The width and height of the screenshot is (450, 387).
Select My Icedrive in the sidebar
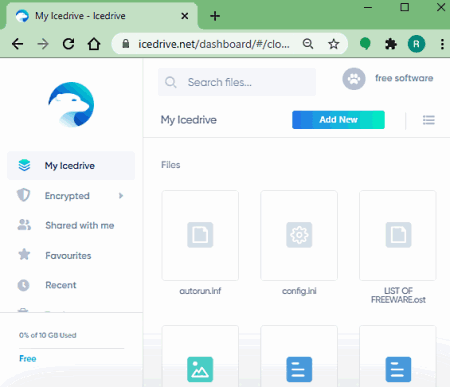[x=71, y=165]
